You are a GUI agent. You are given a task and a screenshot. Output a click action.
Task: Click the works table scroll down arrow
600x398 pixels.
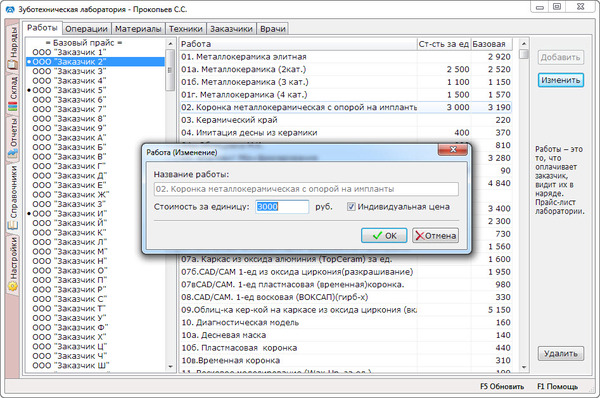coord(524,367)
